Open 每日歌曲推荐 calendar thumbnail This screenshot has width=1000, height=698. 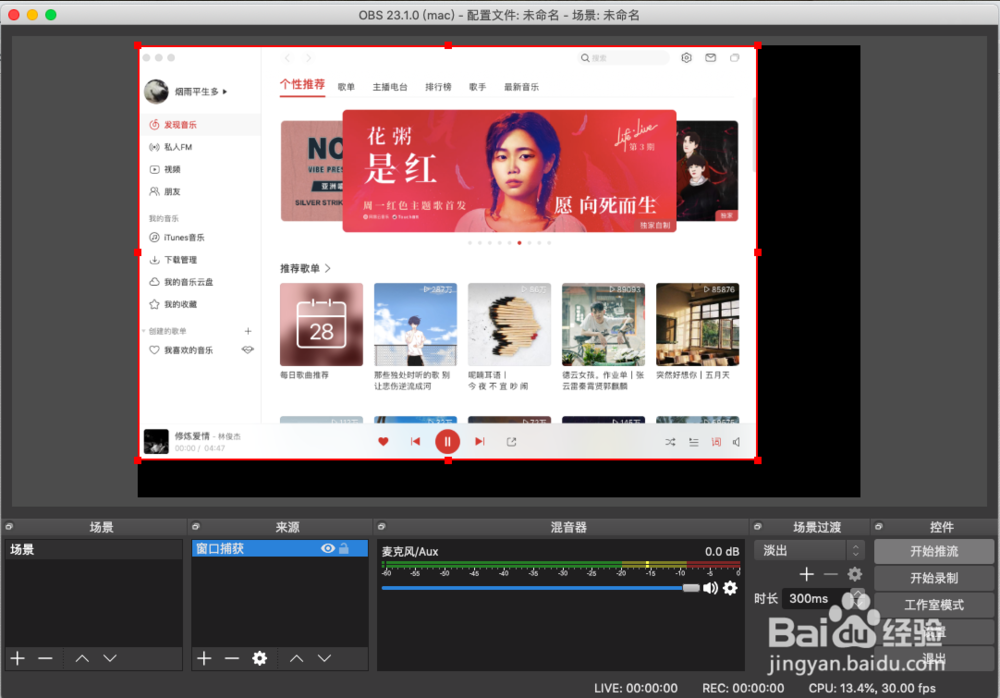click(321, 324)
